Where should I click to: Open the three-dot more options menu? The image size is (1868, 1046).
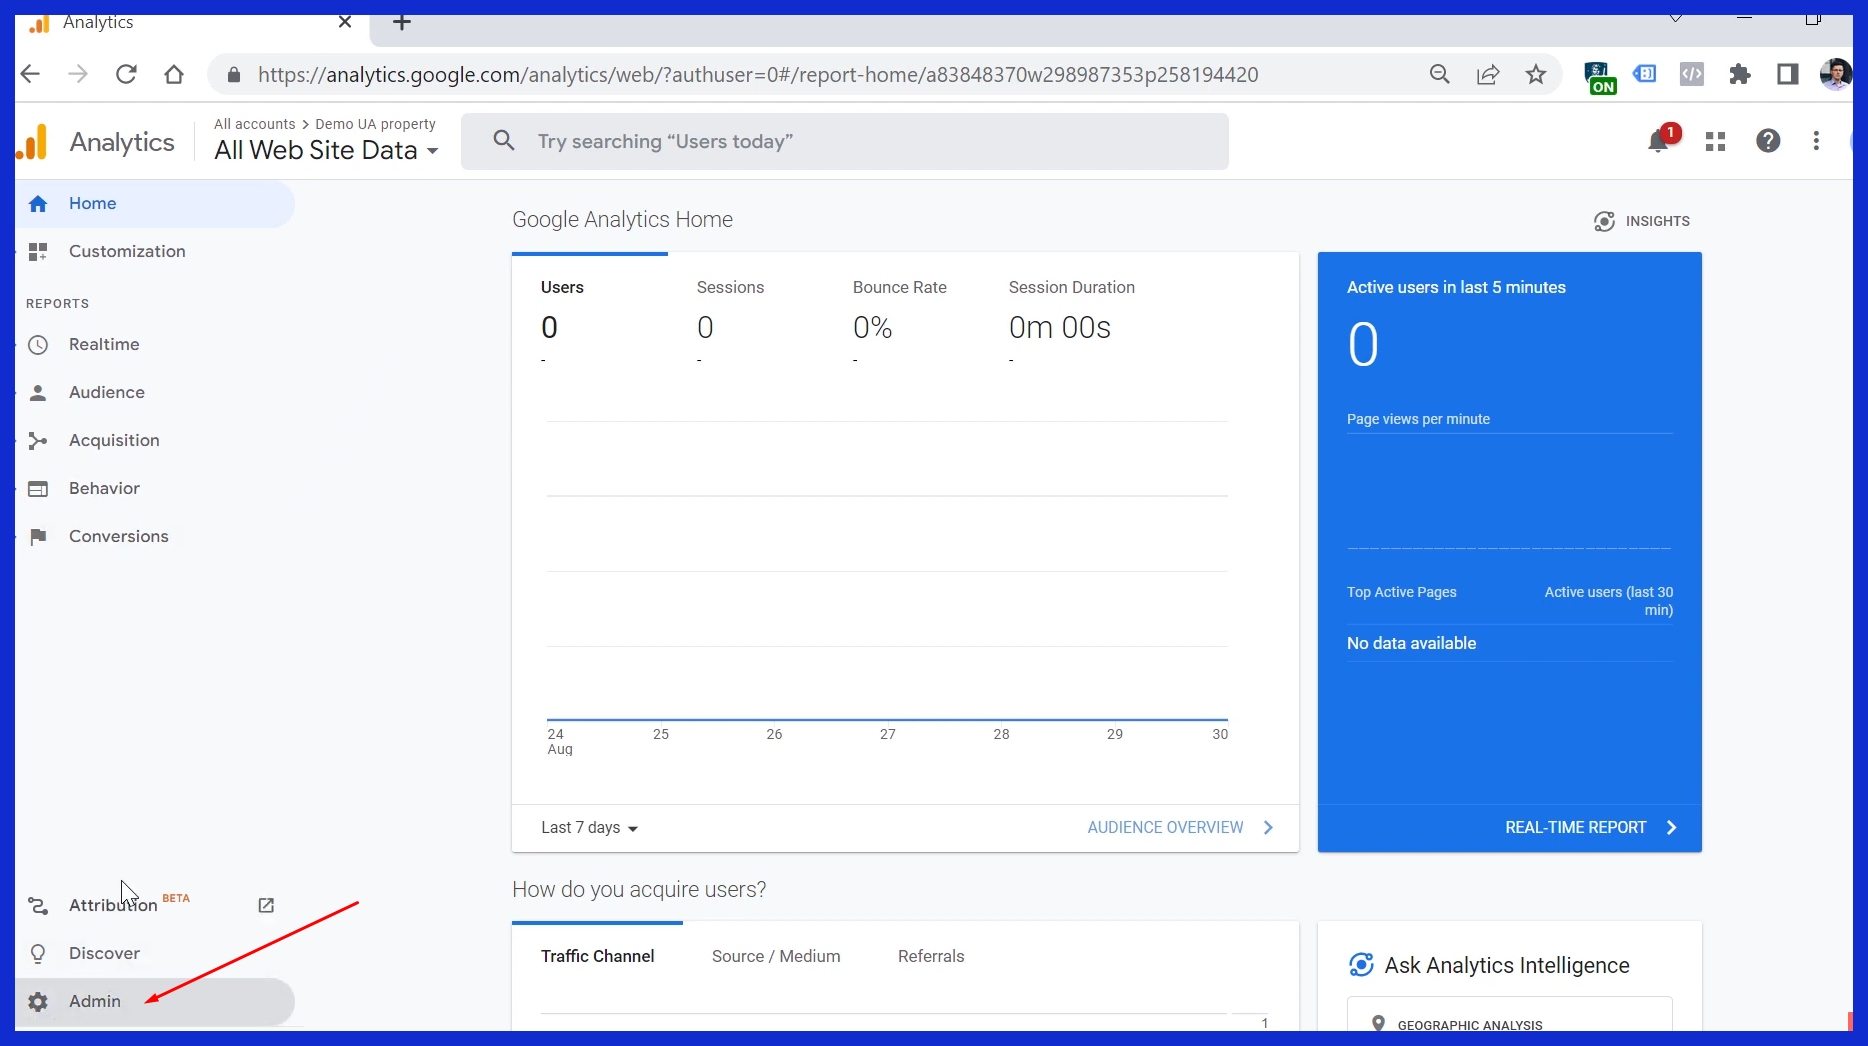[x=1816, y=141]
